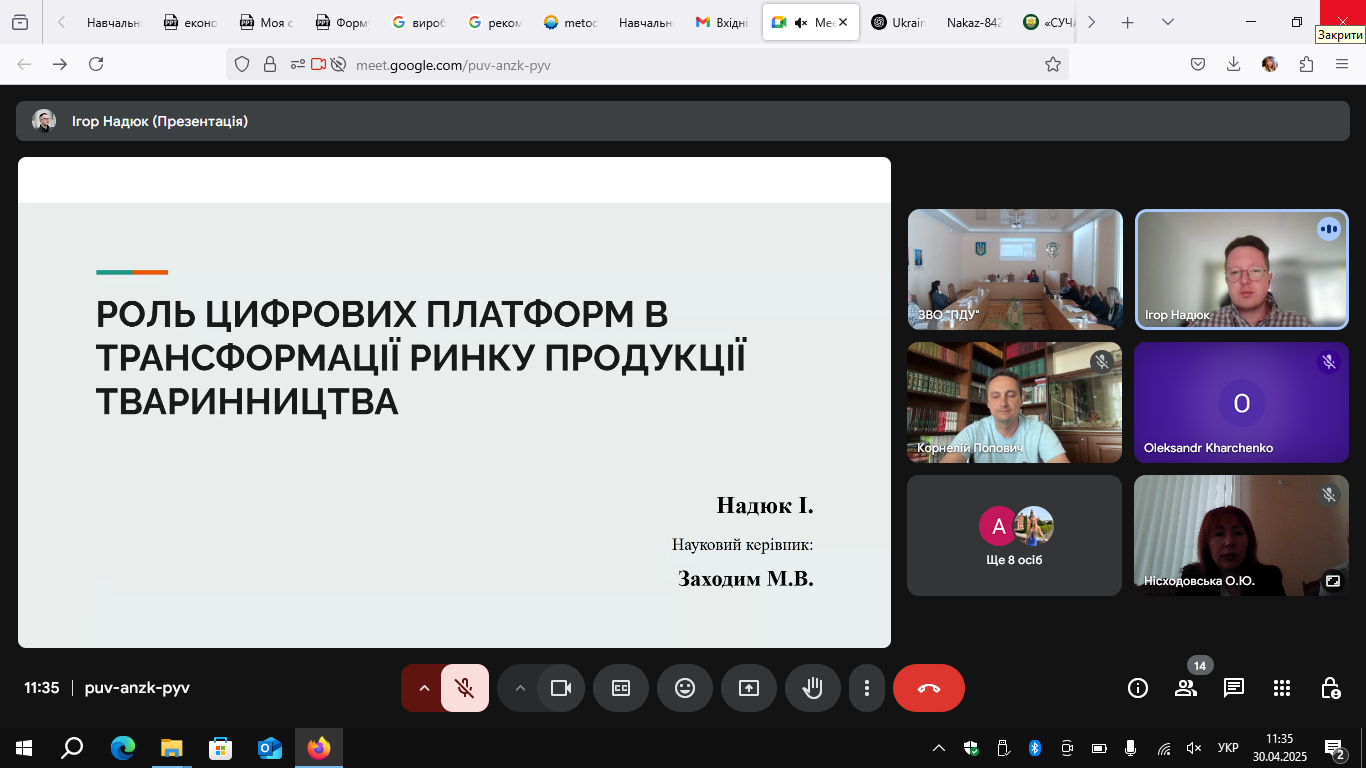Screen dimensions: 1366x768
Task: Open host controls lock icon
Action: pyautogui.click(x=1330, y=688)
